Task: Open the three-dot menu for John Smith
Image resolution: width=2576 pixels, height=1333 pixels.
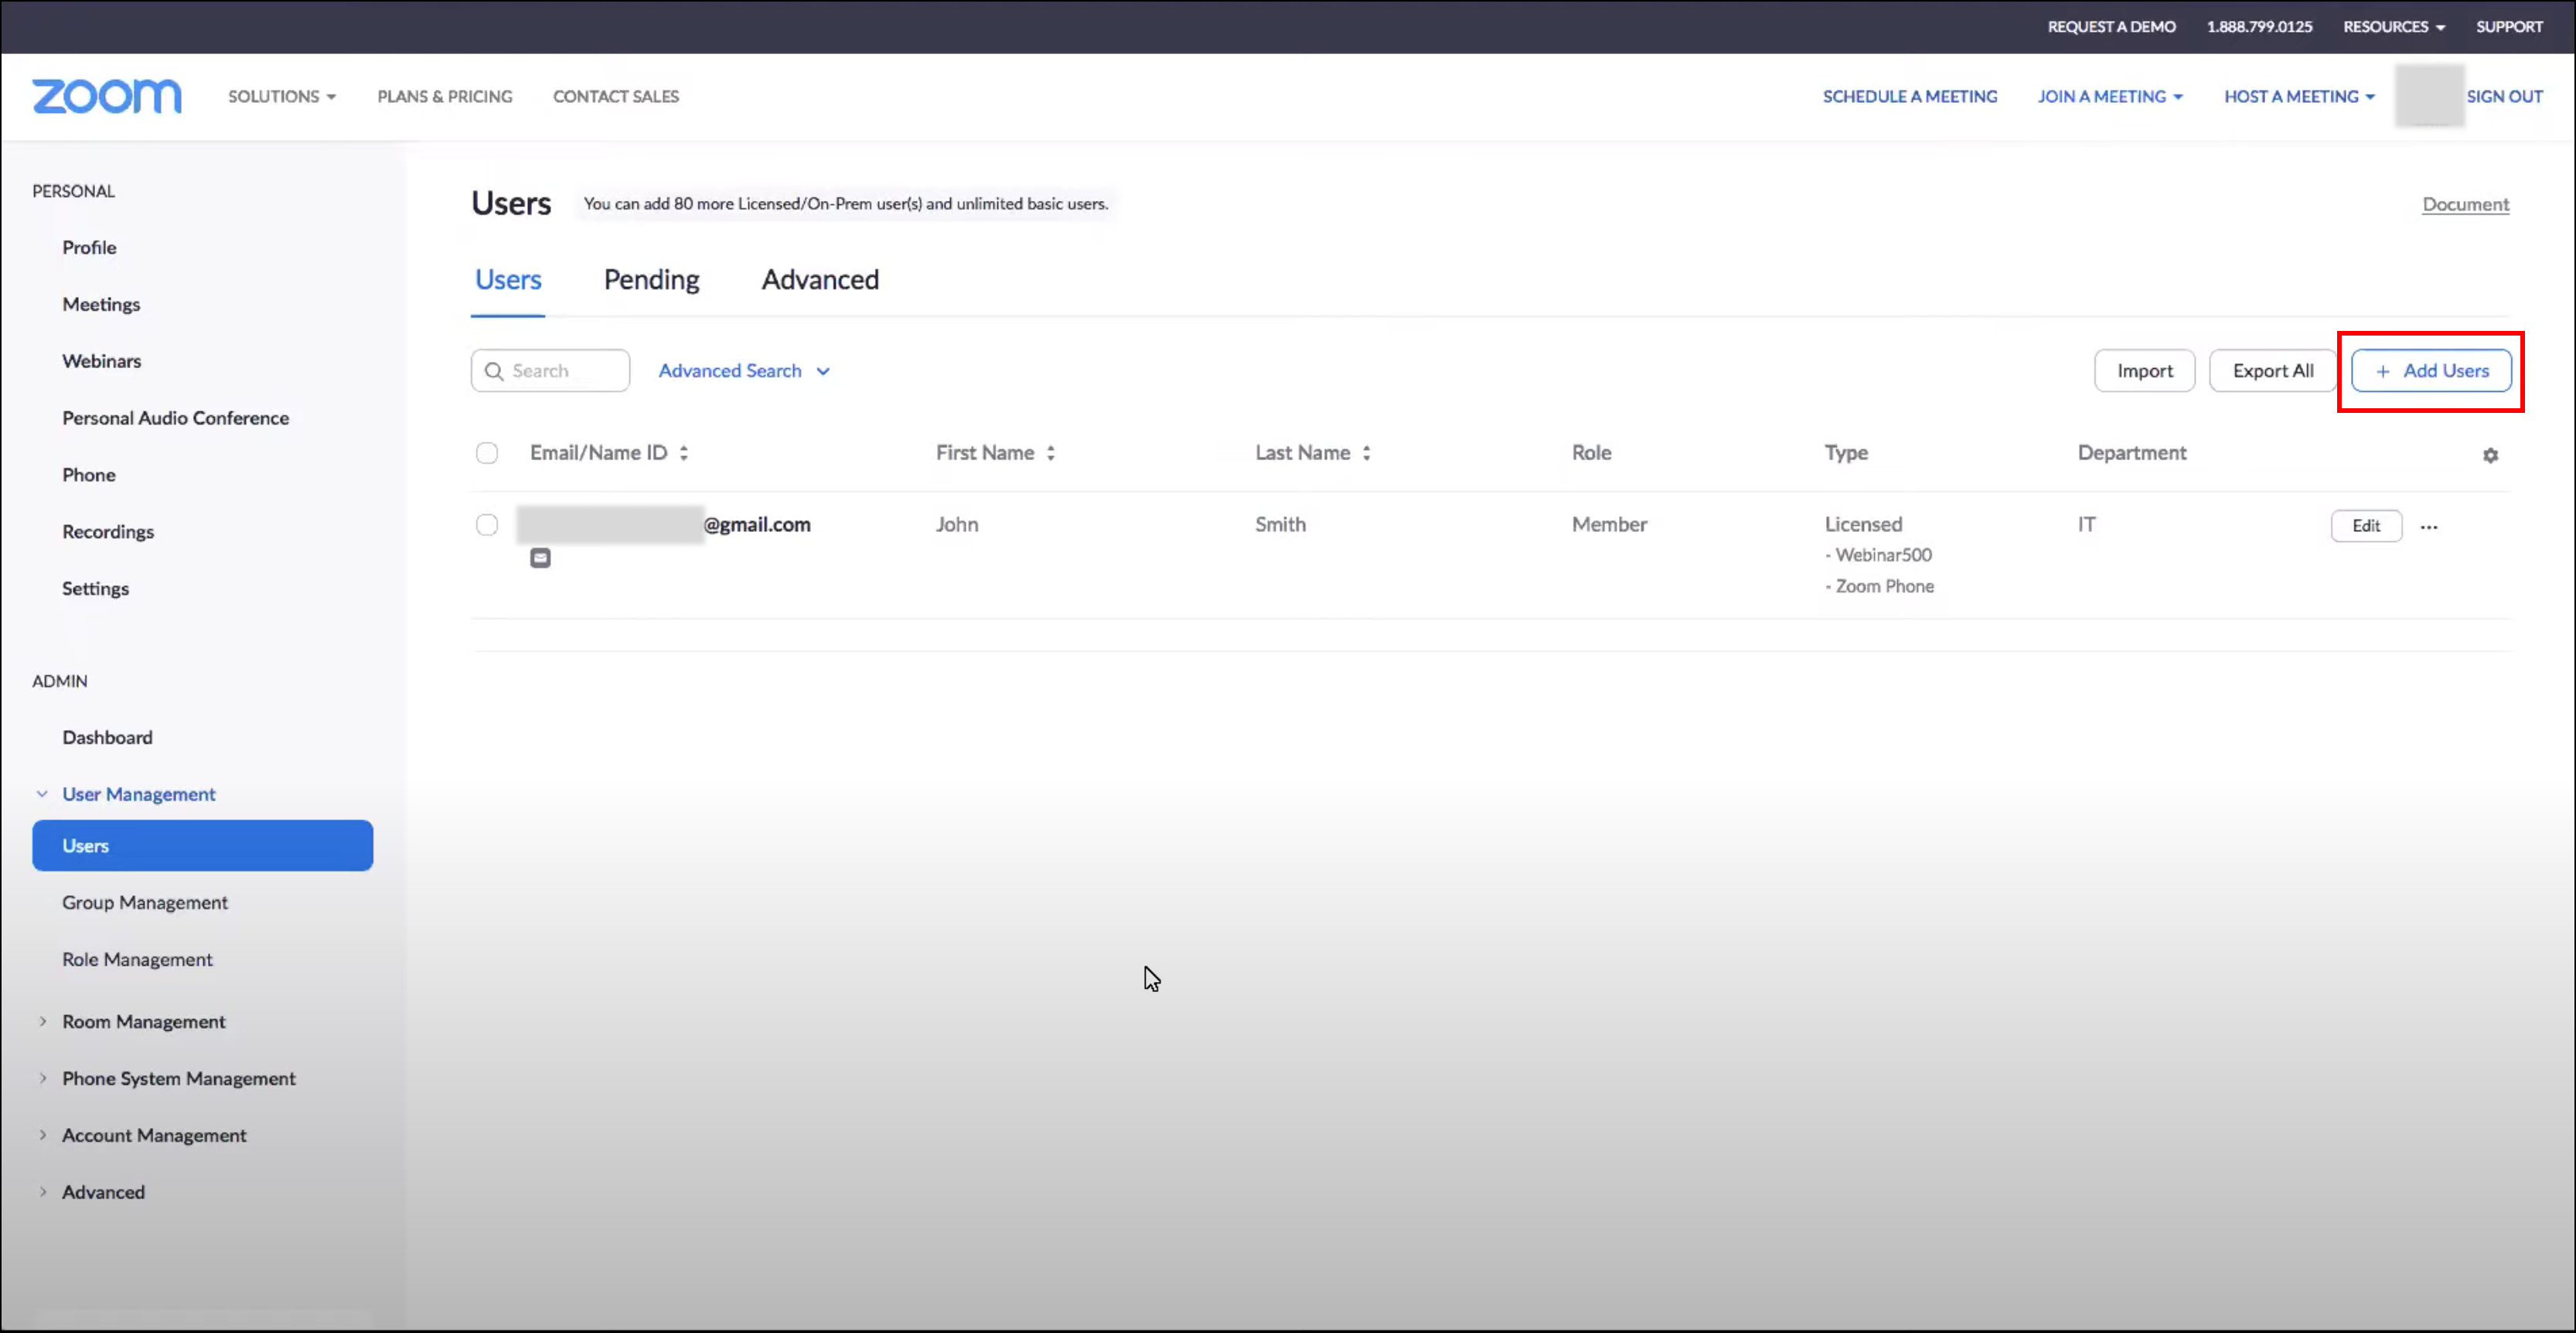Action: tap(2429, 526)
